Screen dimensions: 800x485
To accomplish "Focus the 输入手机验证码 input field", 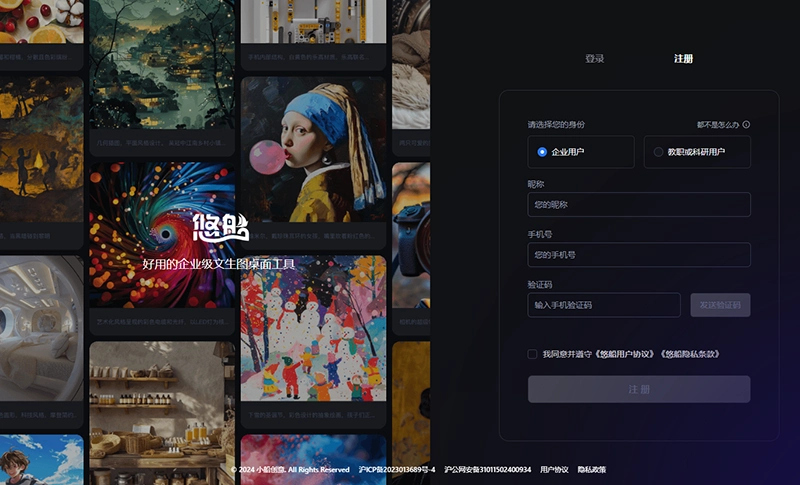I will 604,305.
